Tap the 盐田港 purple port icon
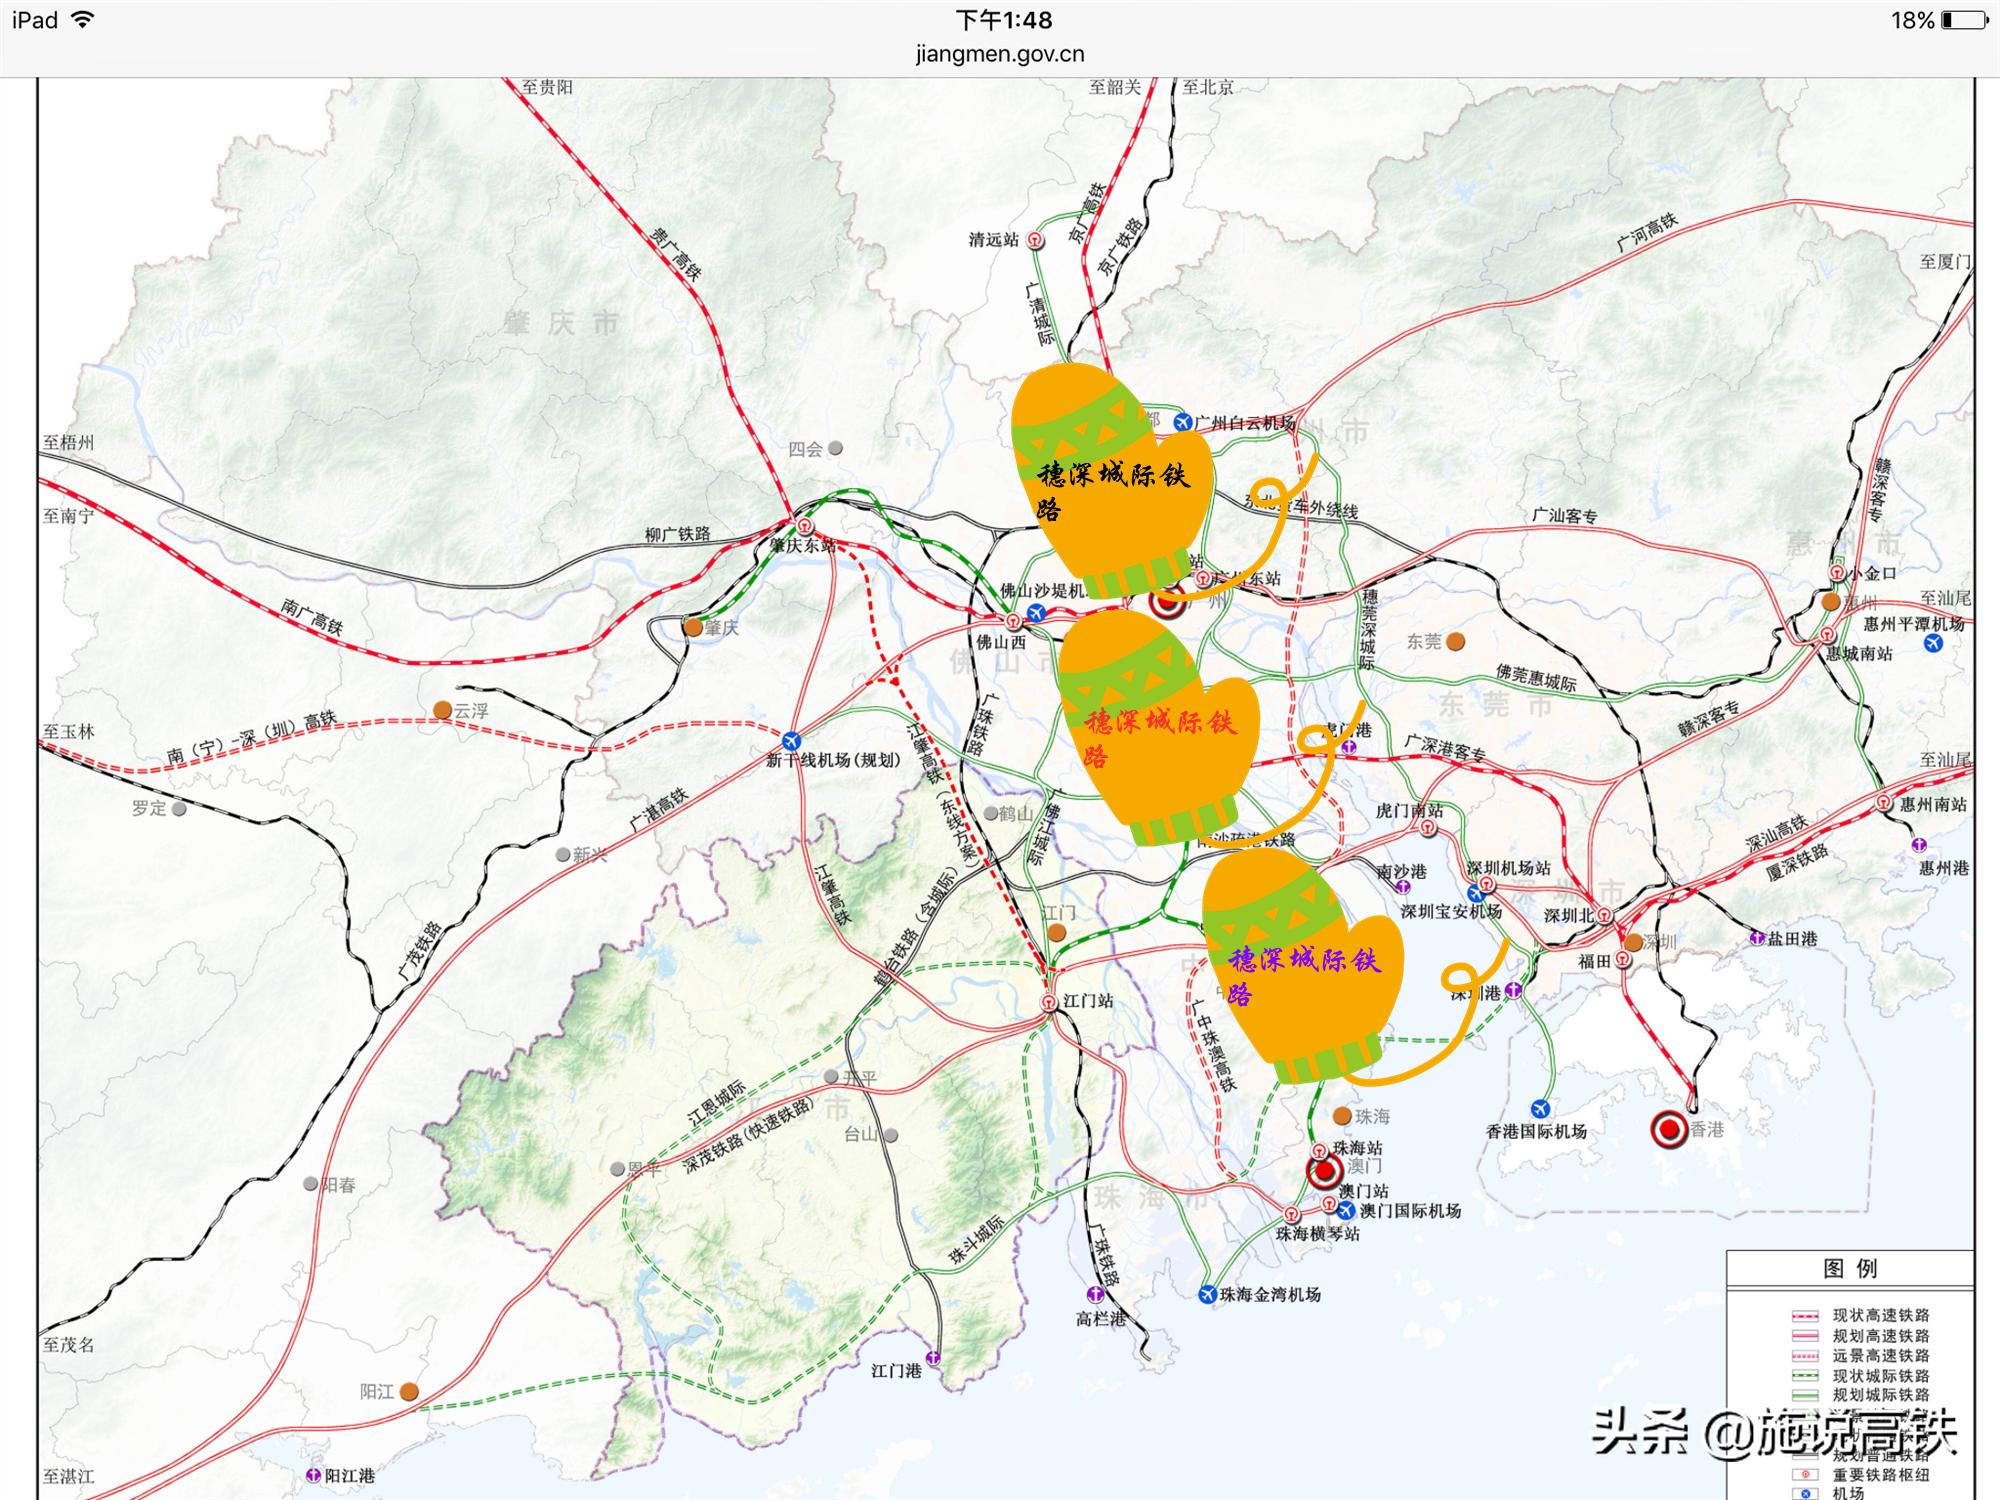This screenshot has width=2000, height=1500. pyautogui.click(x=1757, y=938)
